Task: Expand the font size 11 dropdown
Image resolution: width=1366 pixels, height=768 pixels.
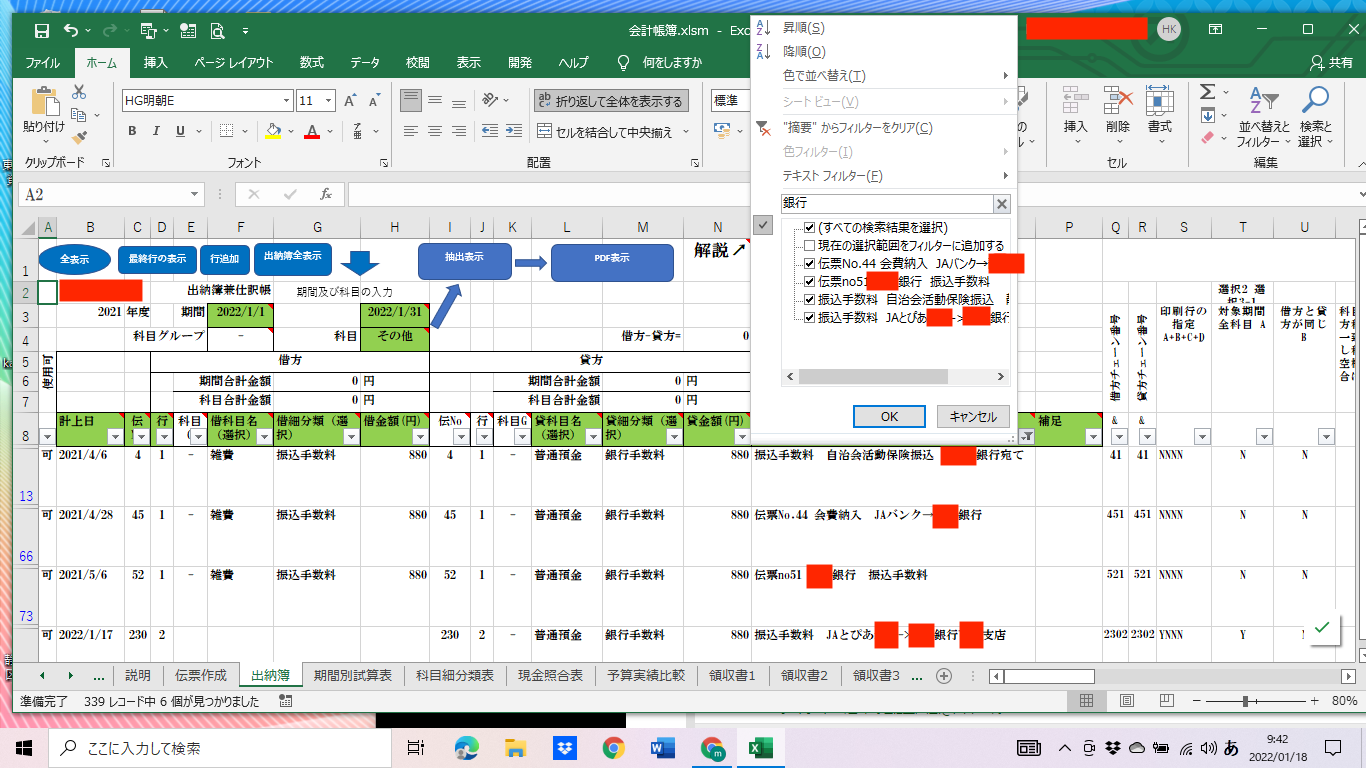Action: coord(329,101)
